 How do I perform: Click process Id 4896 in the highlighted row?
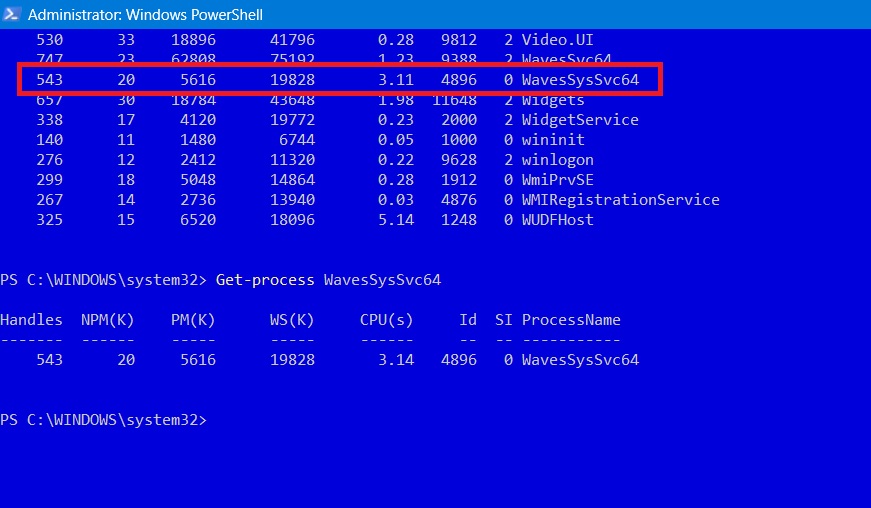458,80
